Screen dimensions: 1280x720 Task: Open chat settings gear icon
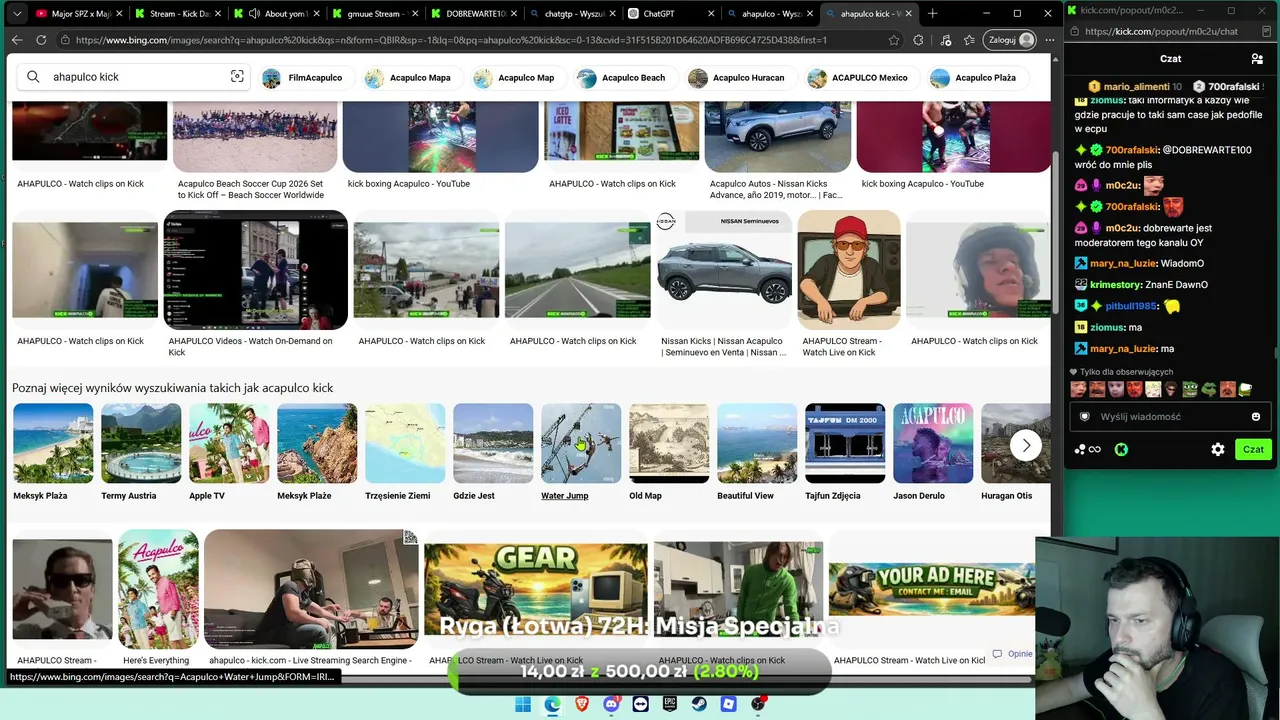[x=1218, y=450]
